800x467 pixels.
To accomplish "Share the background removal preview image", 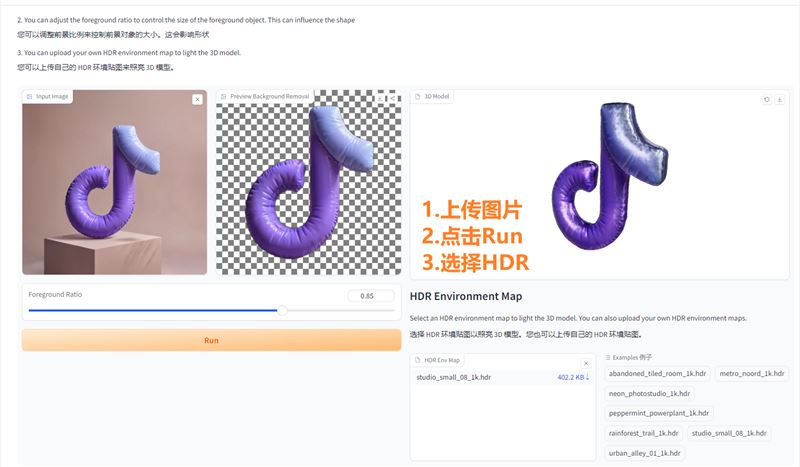I will pyautogui.click(x=392, y=98).
